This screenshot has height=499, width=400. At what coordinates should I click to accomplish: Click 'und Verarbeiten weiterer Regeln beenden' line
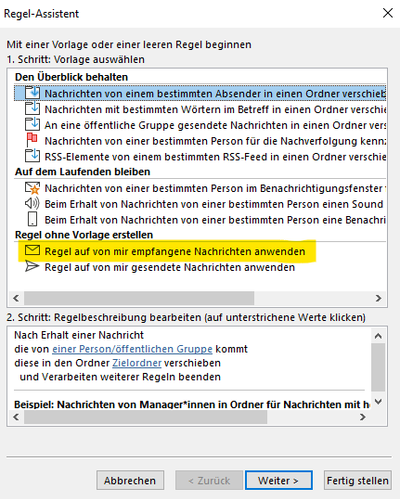tap(120, 377)
